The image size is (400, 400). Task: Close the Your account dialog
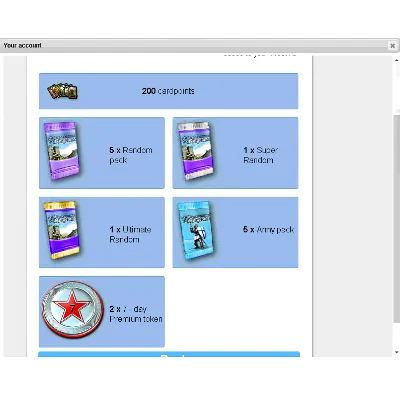coord(393,45)
